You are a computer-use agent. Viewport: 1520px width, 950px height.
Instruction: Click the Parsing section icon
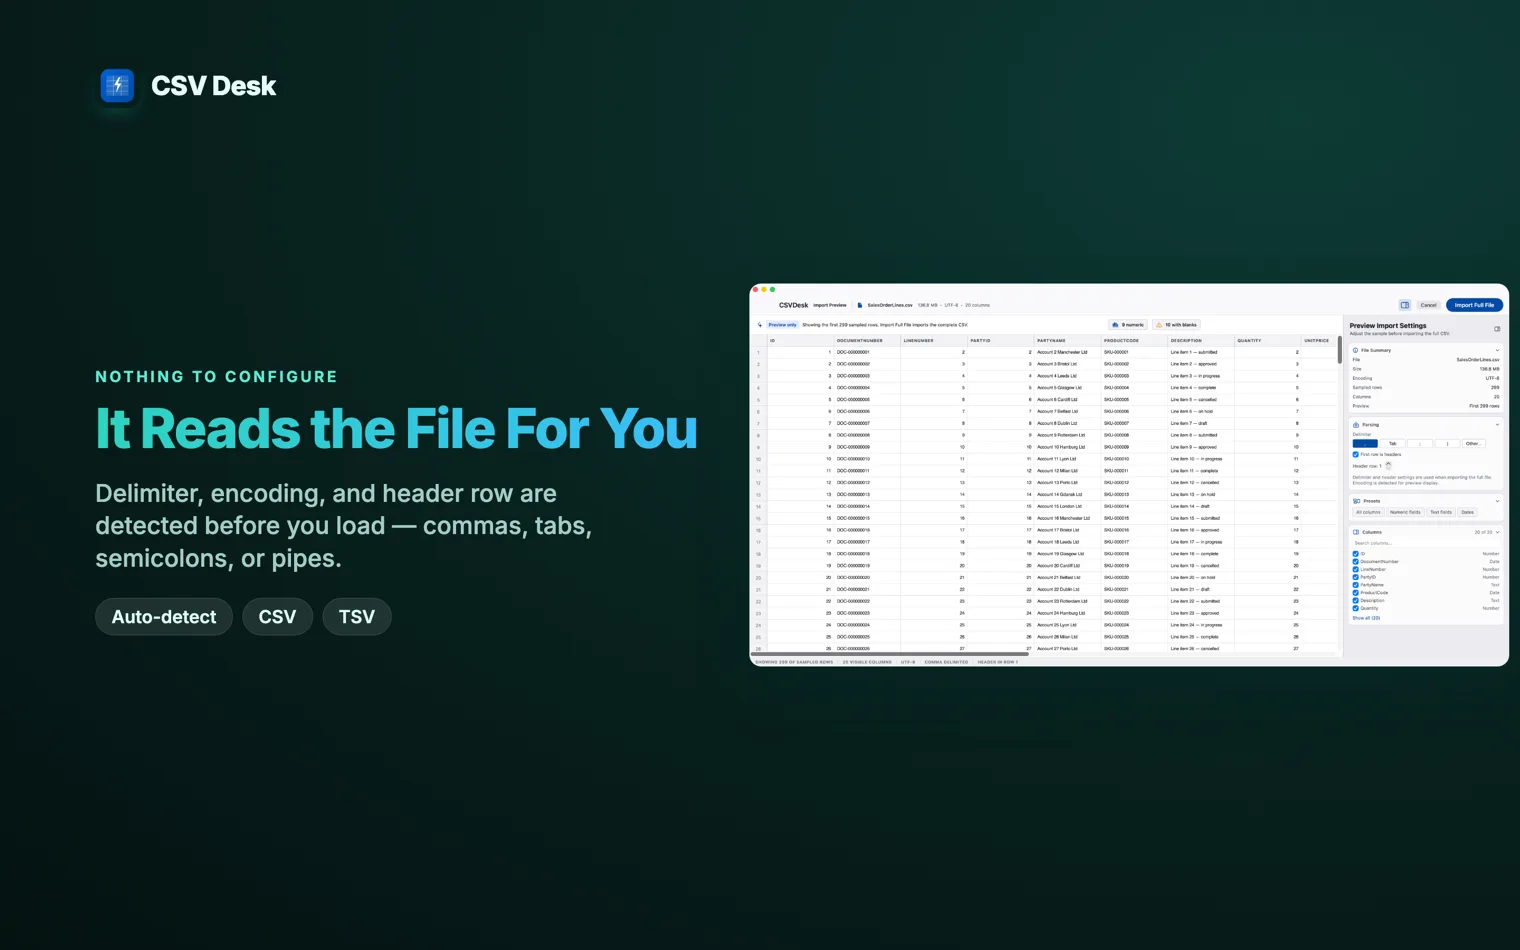click(x=1356, y=425)
